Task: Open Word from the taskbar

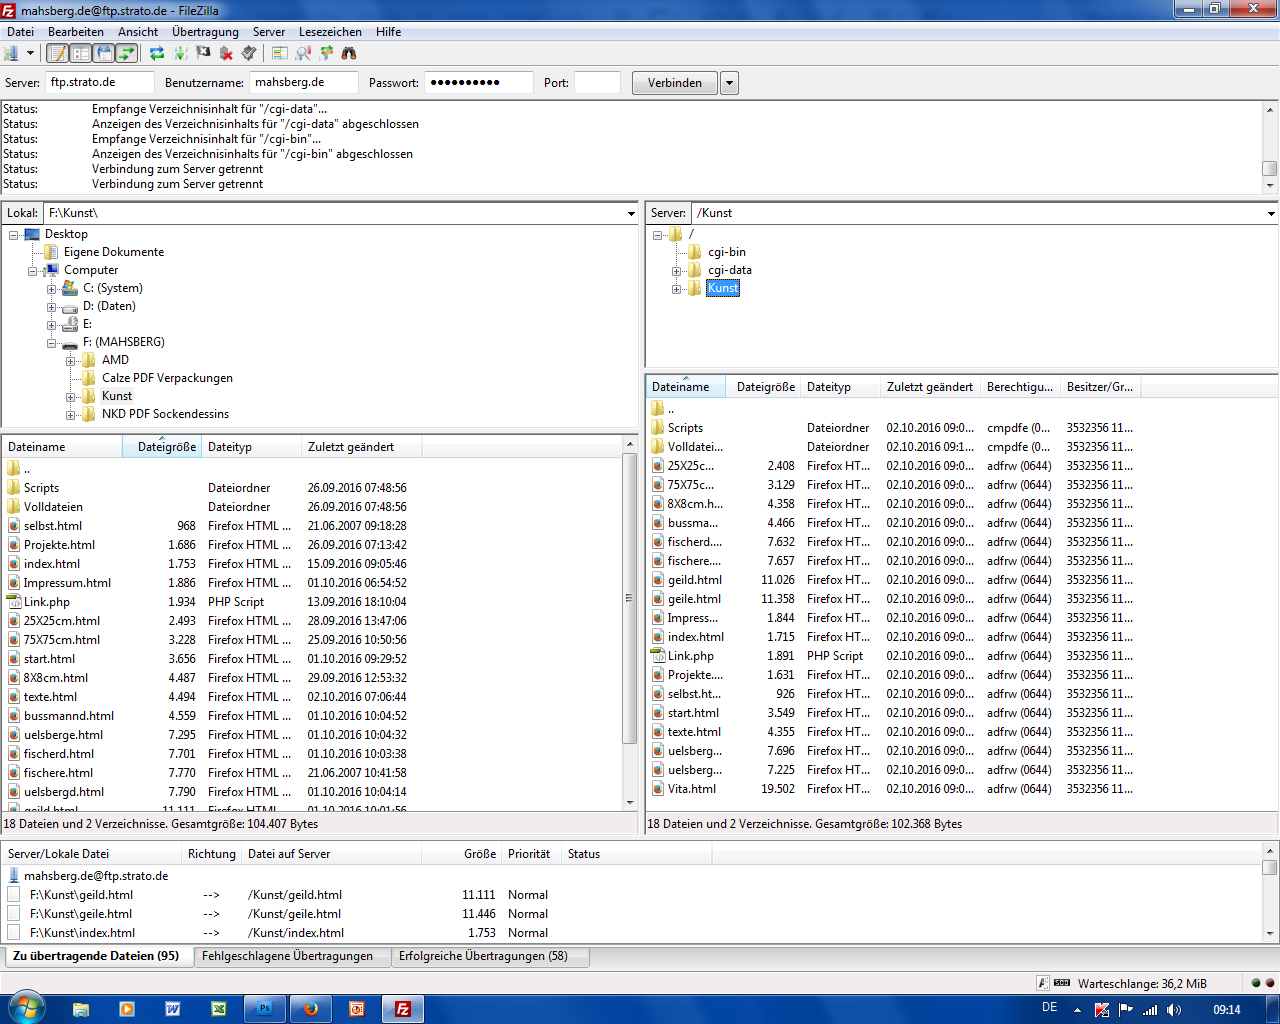Action: point(172,1009)
